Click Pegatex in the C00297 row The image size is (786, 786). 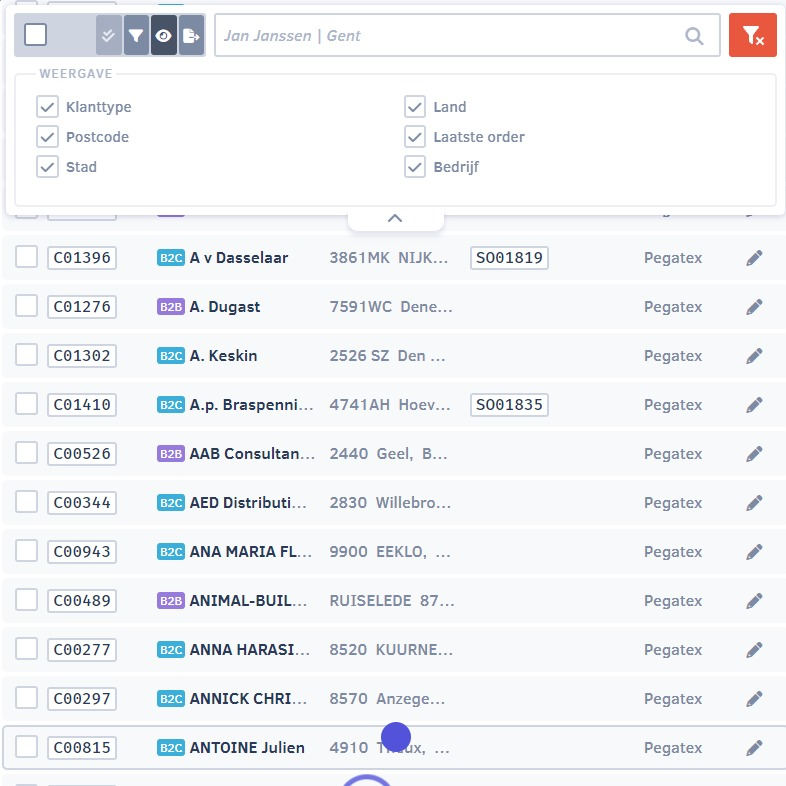click(673, 699)
